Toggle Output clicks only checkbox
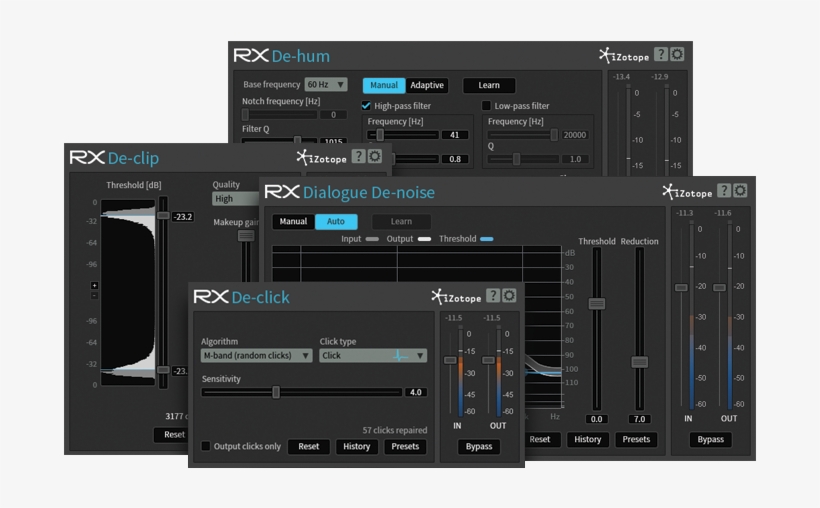 (x=206, y=446)
